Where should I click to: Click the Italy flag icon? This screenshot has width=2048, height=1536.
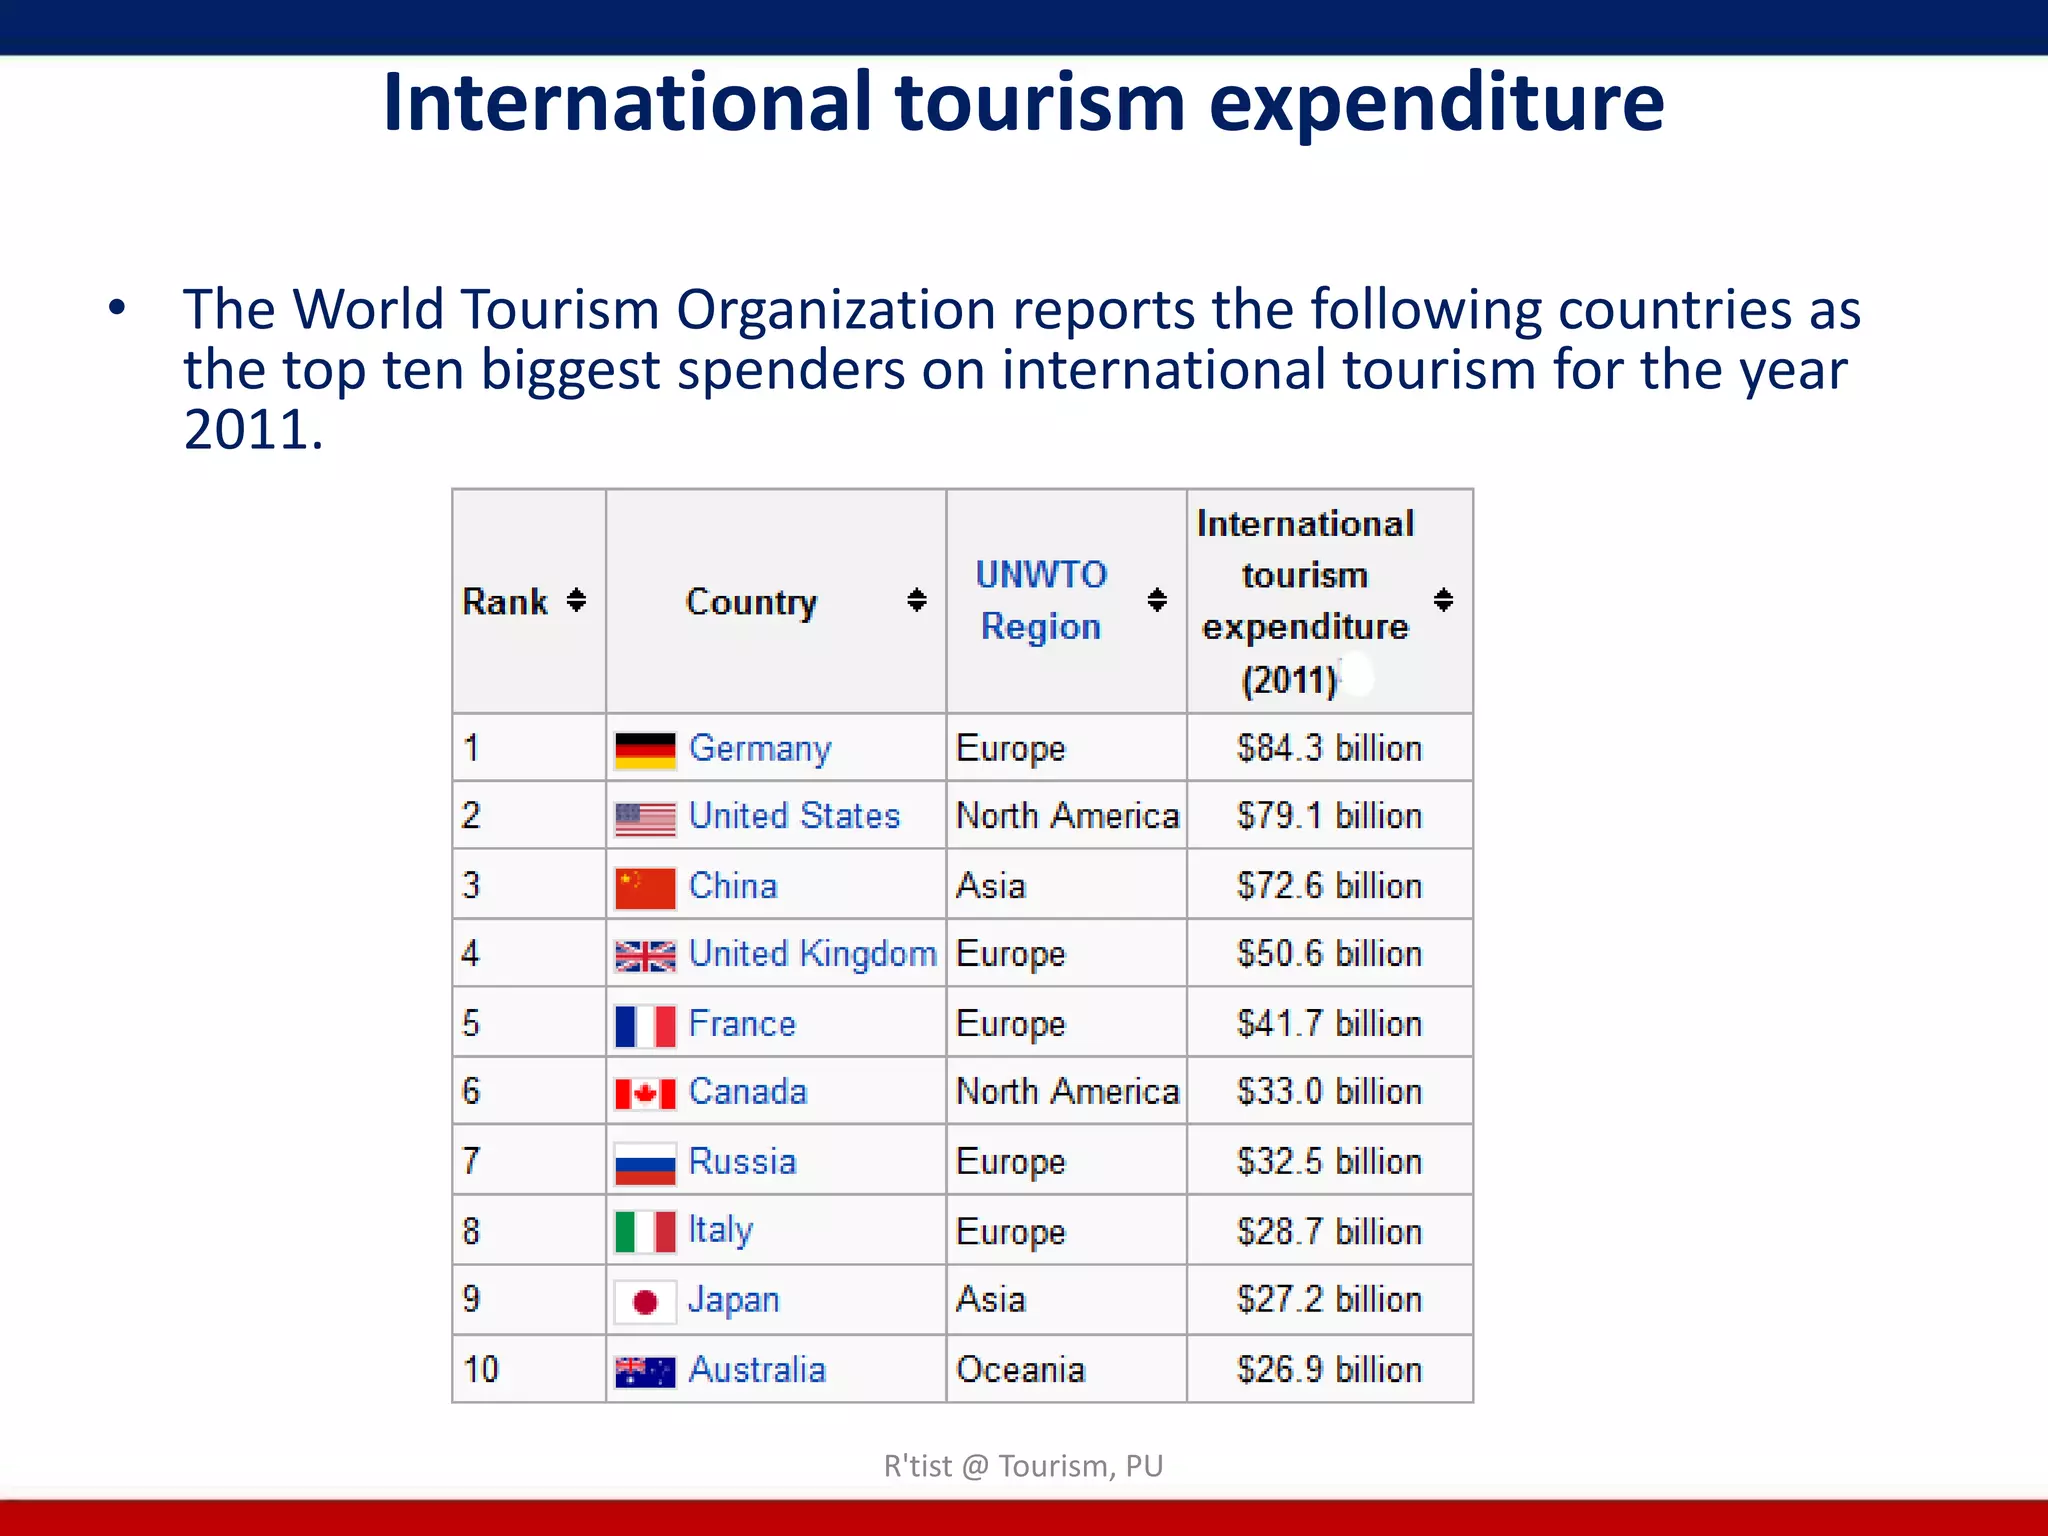645,1232
